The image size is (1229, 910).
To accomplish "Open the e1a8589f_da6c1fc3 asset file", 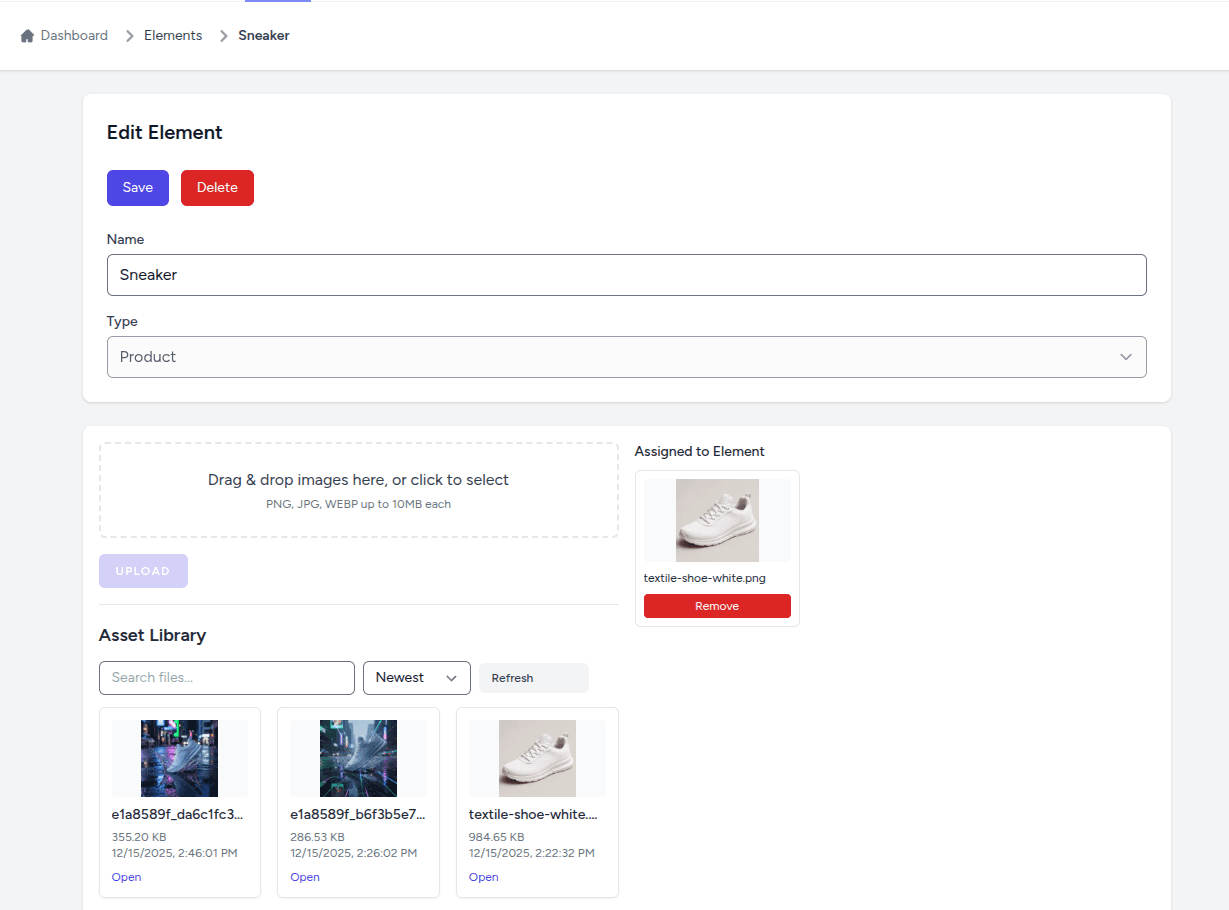I will (126, 877).
